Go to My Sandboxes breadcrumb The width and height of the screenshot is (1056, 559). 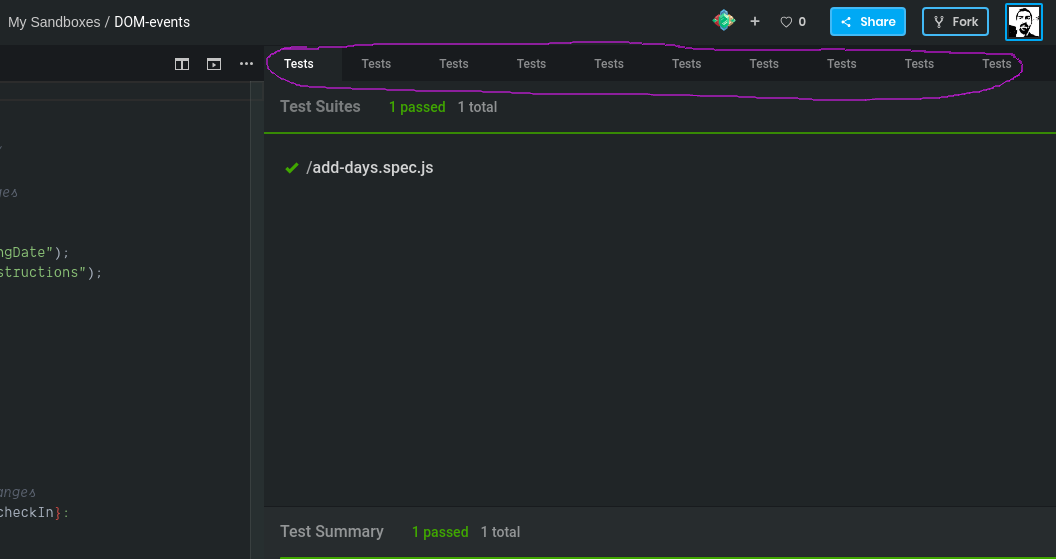click(x=54, y=22)
